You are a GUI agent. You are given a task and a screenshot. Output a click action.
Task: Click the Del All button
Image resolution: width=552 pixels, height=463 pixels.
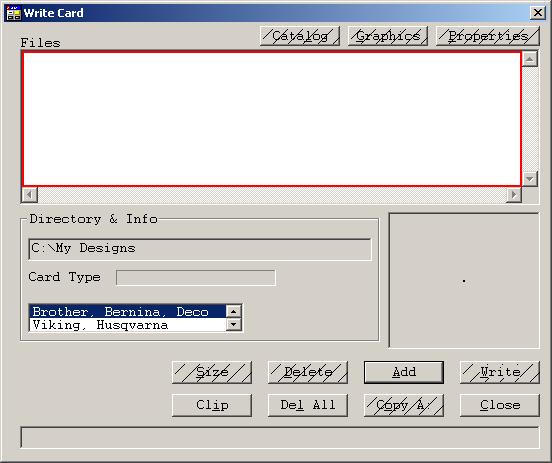[308, 405]
